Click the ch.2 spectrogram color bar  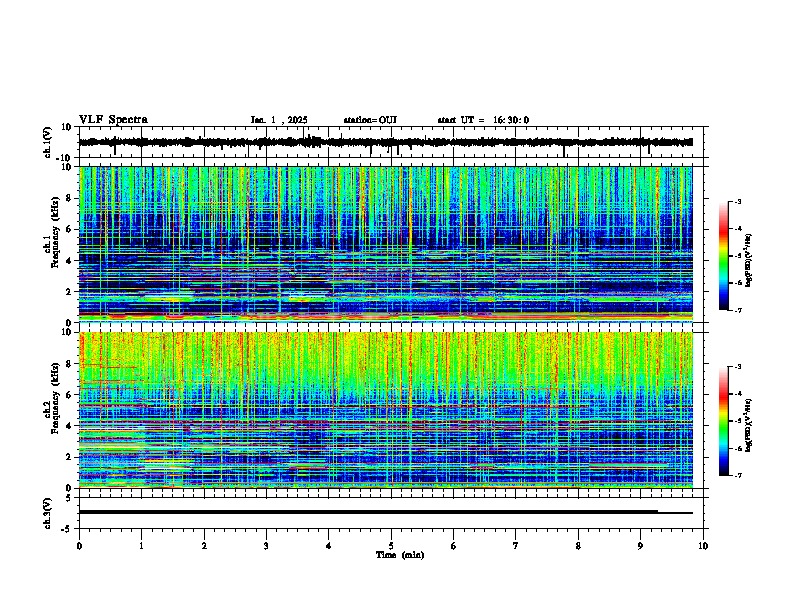(x=724, y=421)
